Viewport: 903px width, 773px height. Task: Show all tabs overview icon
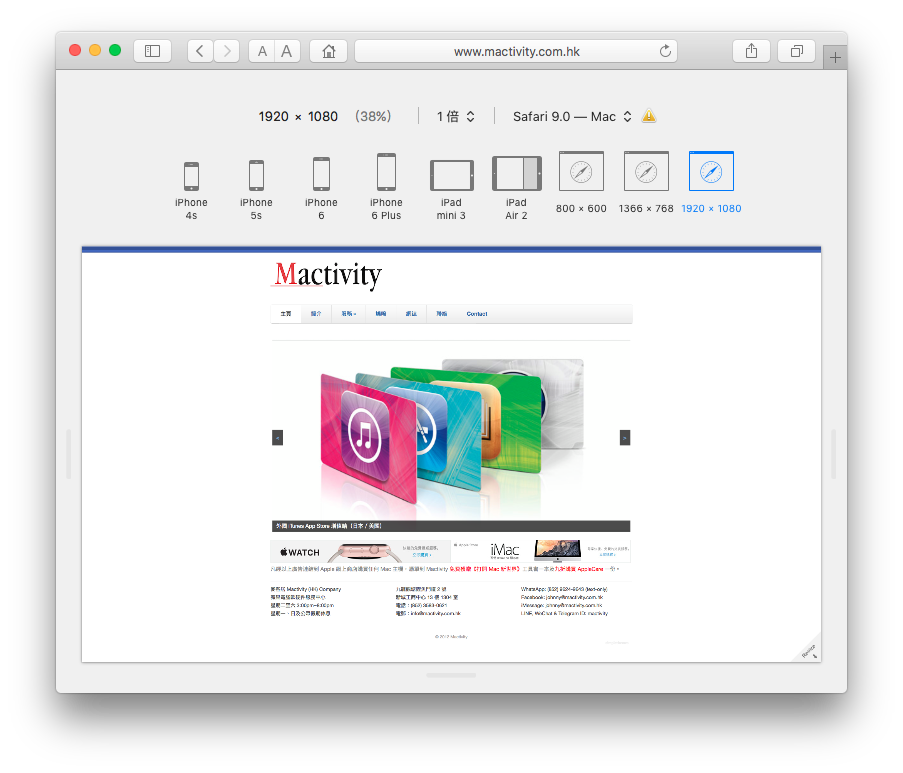pos(796,51)
